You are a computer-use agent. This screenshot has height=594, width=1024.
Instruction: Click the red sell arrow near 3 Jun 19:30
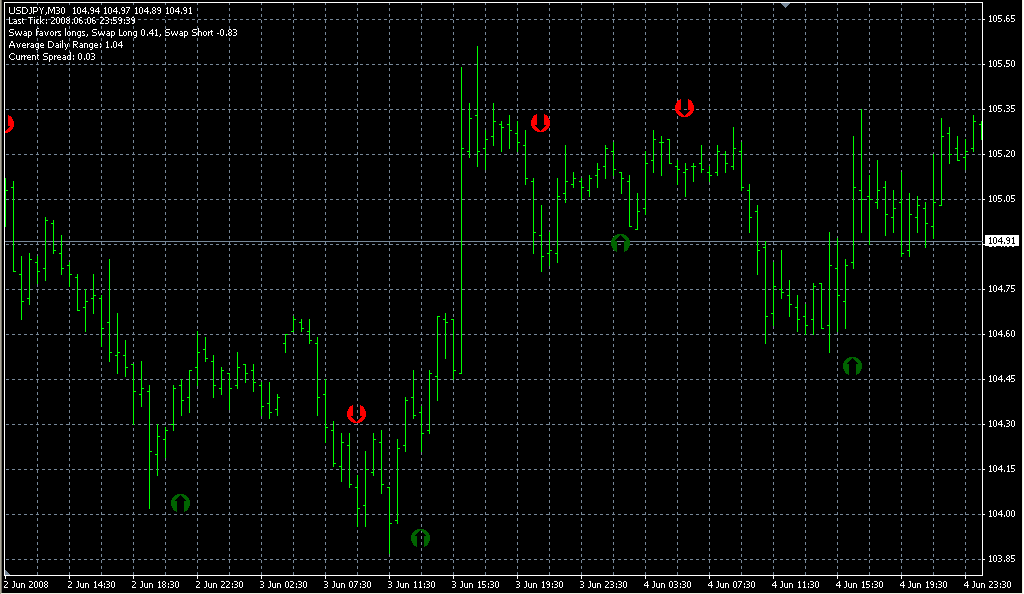coord(540,122)
